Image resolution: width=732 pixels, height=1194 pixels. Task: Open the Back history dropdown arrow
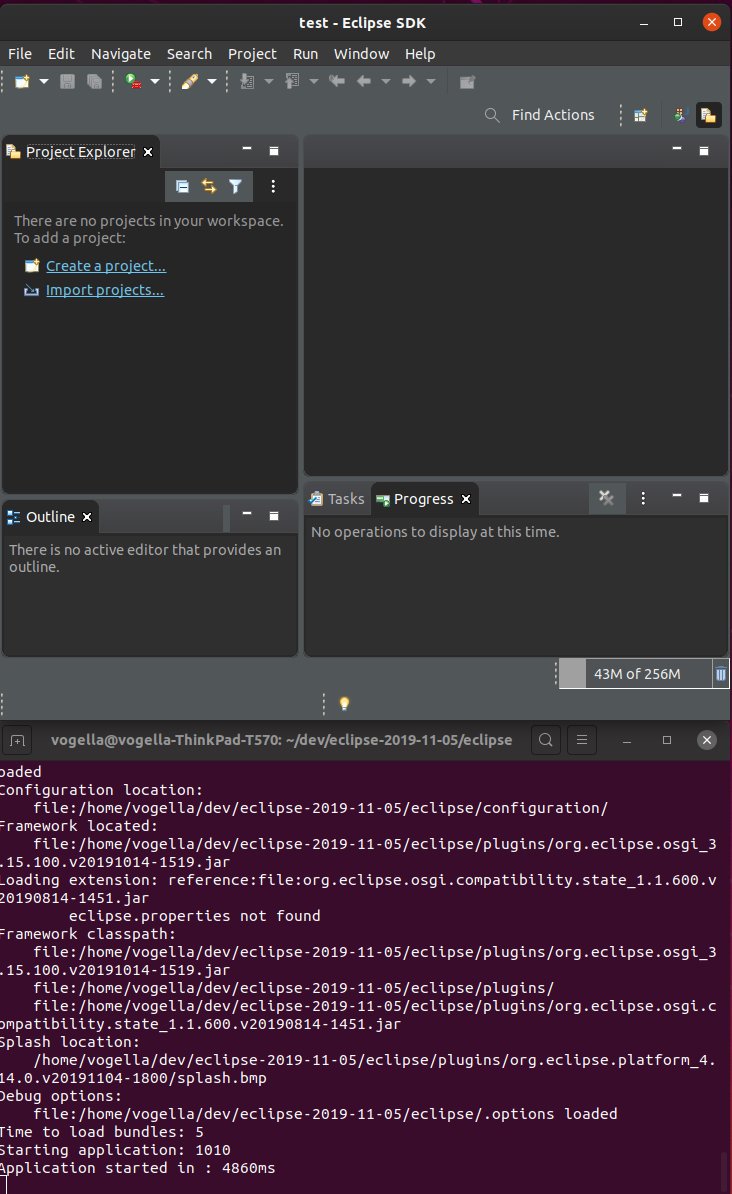(x=385, y=81)
